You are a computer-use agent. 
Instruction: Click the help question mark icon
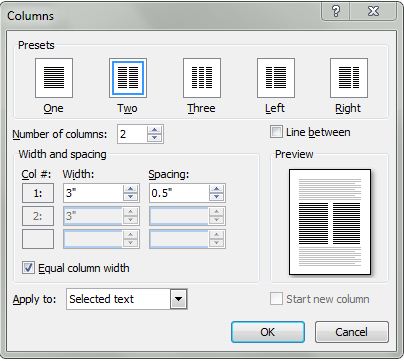tap(336, 12)
